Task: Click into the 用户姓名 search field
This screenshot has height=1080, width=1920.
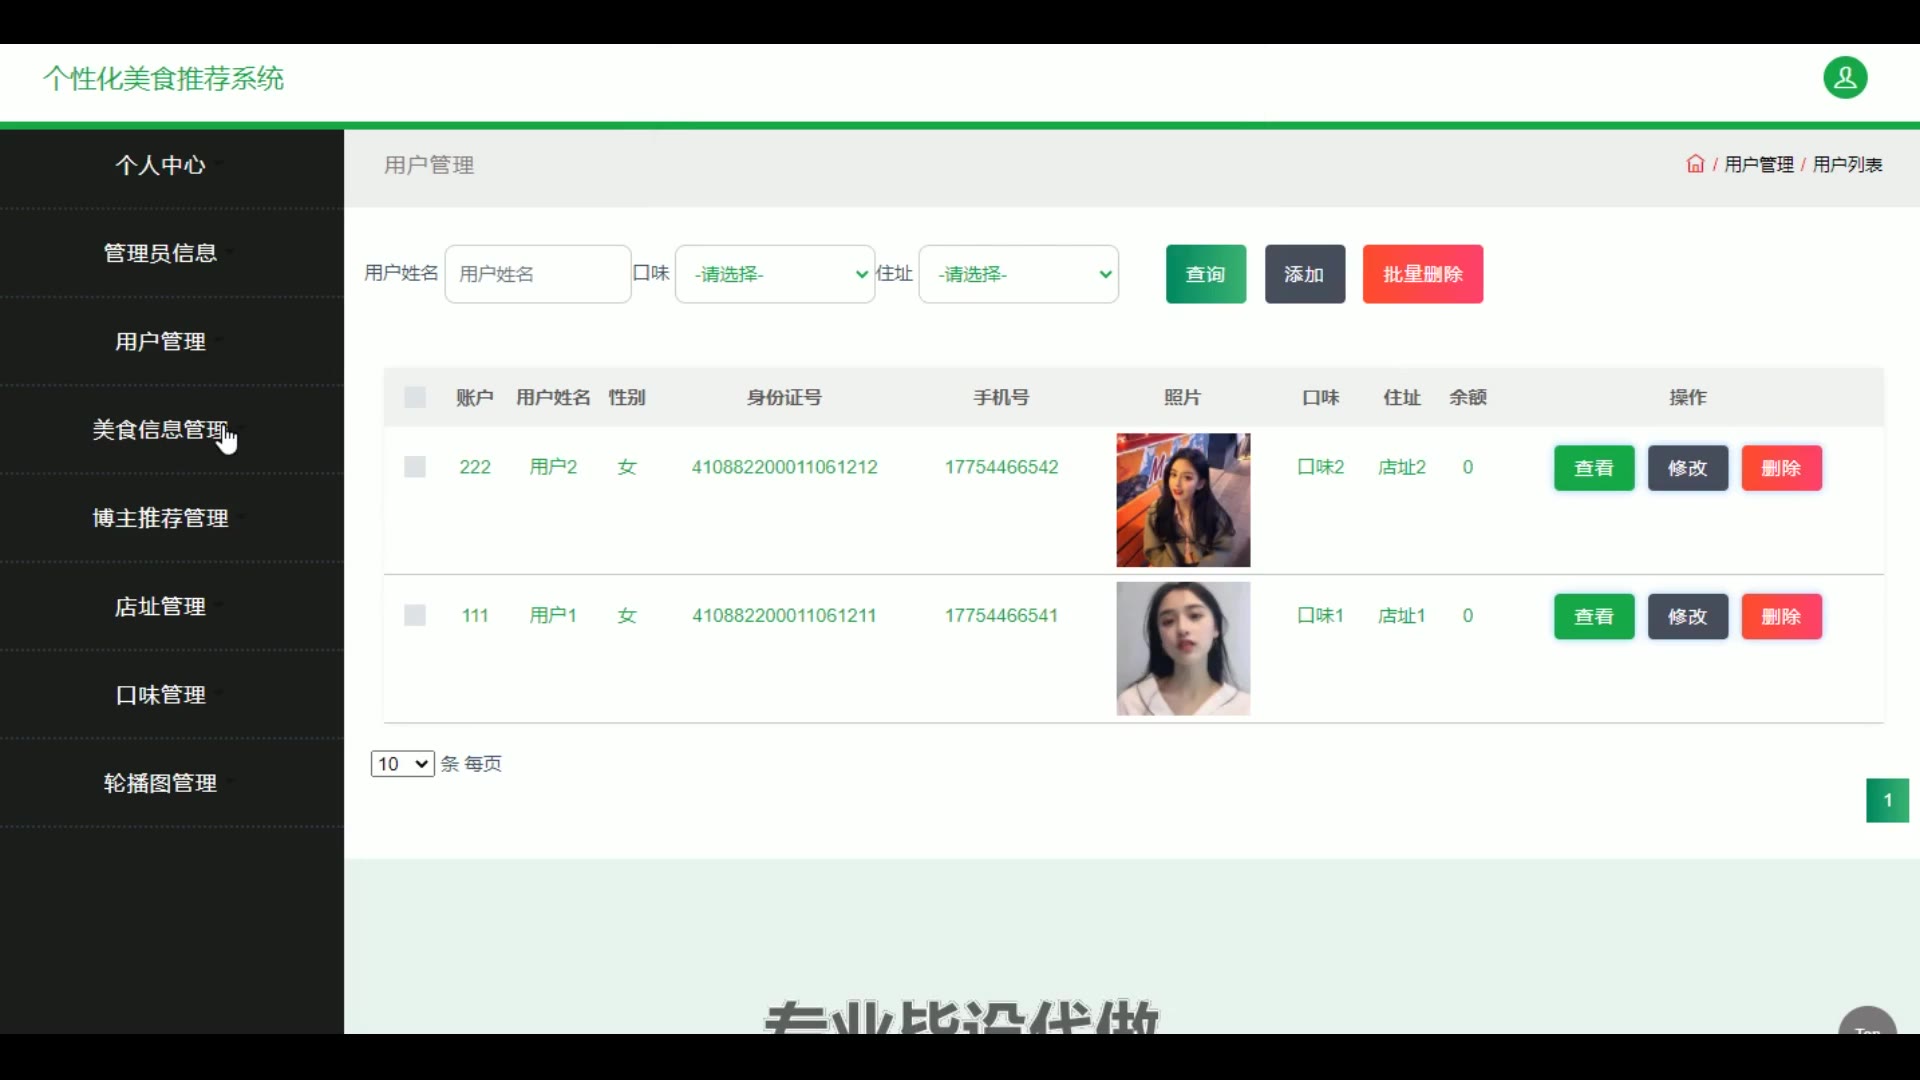Action: click(x=537, y=274)
